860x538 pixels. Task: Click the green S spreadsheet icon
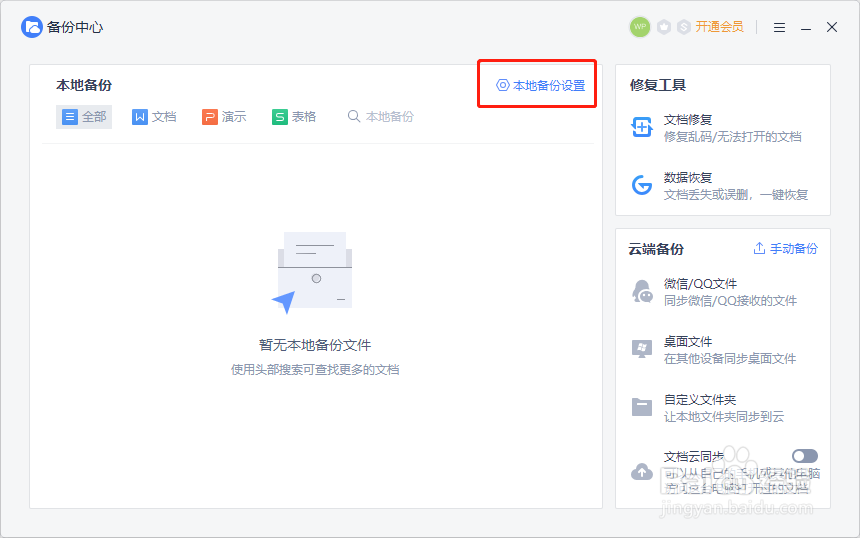tap(280, 117)
